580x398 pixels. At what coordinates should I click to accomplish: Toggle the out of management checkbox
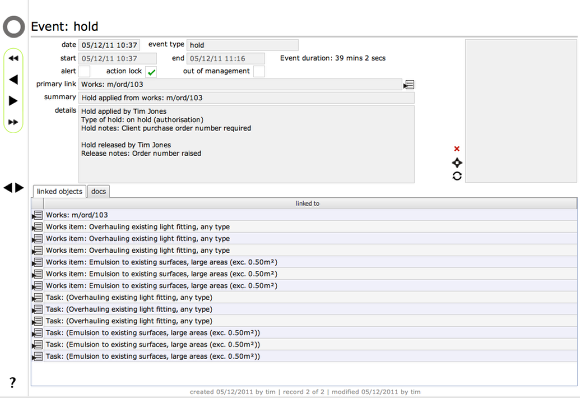259,71
